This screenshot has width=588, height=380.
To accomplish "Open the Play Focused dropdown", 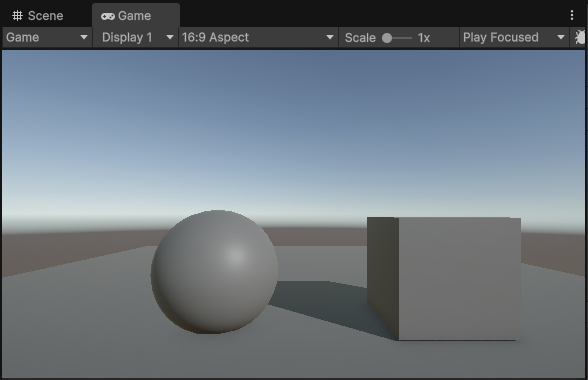I will click(514, 38).
